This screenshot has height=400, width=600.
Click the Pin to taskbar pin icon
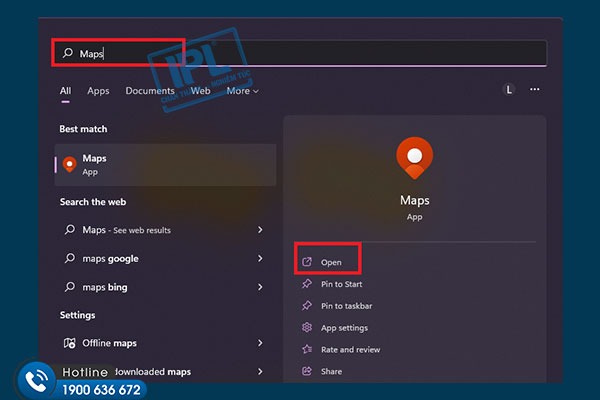pyautogui.click(x=307, y=306)
